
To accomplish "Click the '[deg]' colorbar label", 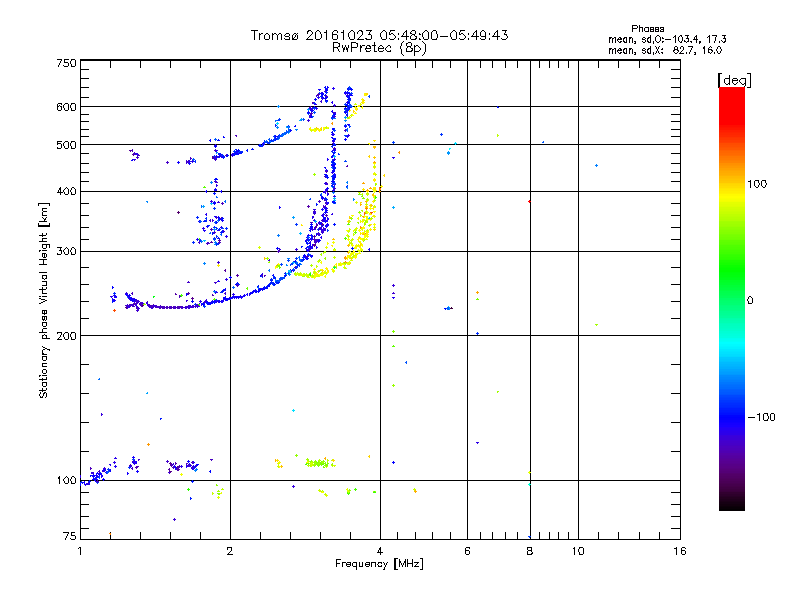I will click(734, 80).
